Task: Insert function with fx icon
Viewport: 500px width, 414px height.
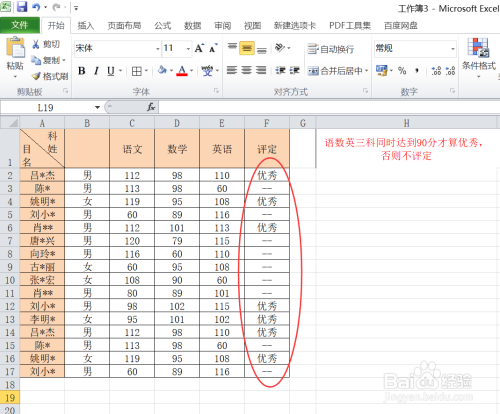Action: click(x=151, y=107)
